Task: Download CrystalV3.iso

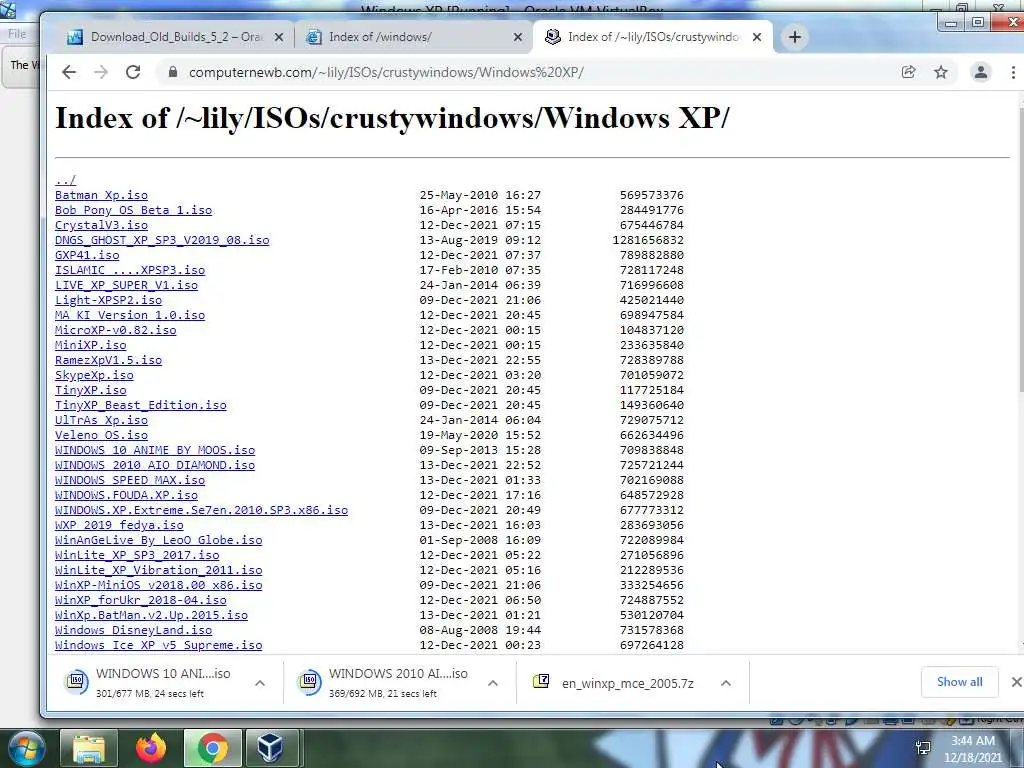Action: [x=101, y=225]
